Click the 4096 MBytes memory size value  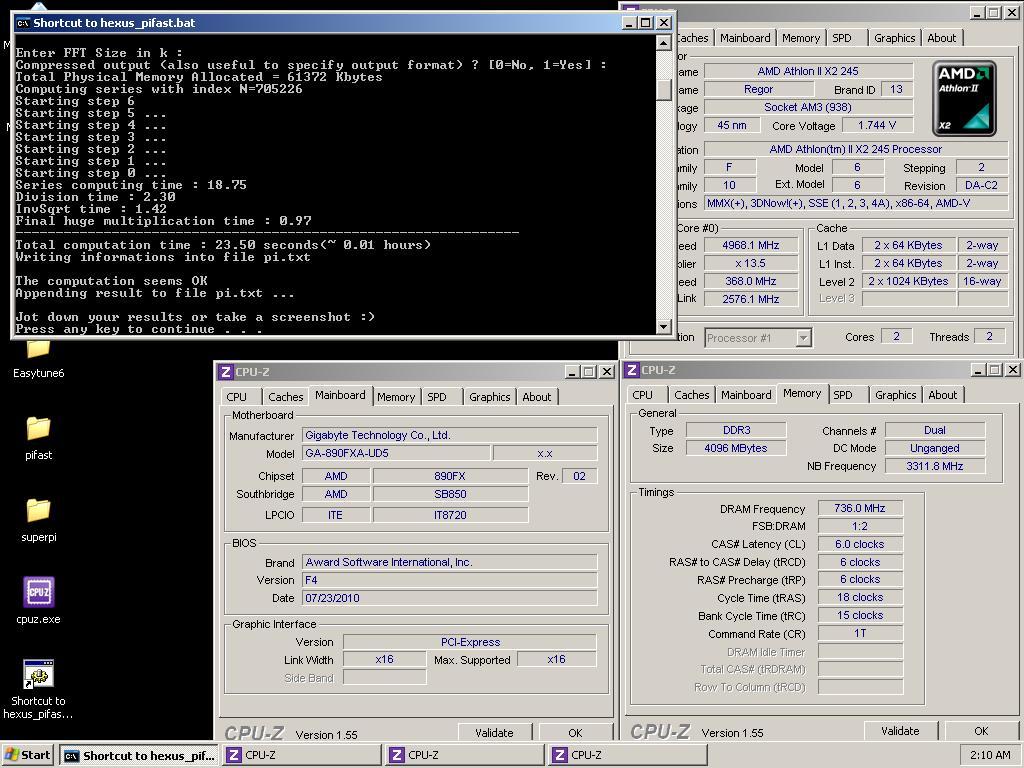point(735,448)
